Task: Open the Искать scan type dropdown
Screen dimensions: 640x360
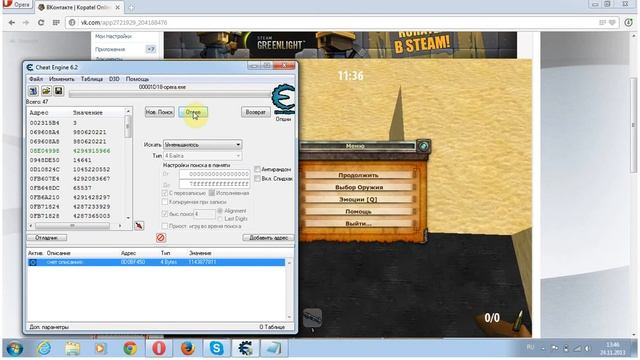Action: tap(202, 145)
